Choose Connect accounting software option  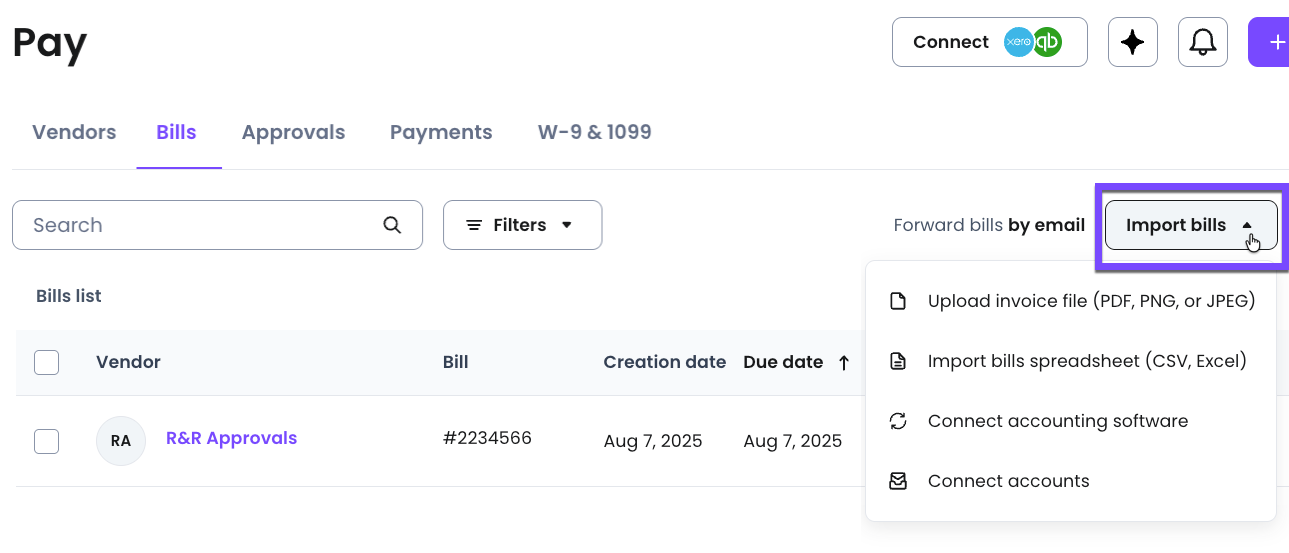point(1057,421)
